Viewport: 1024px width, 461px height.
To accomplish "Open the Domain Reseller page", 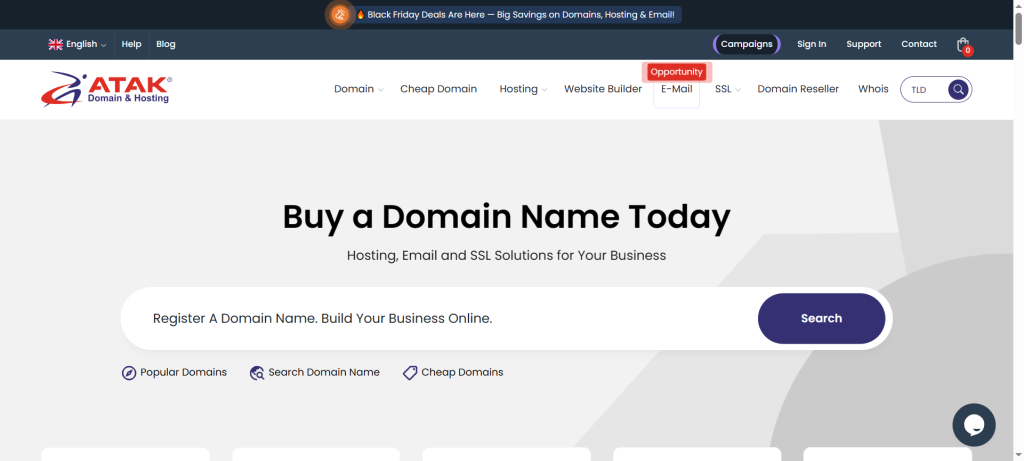I will 798,89.
